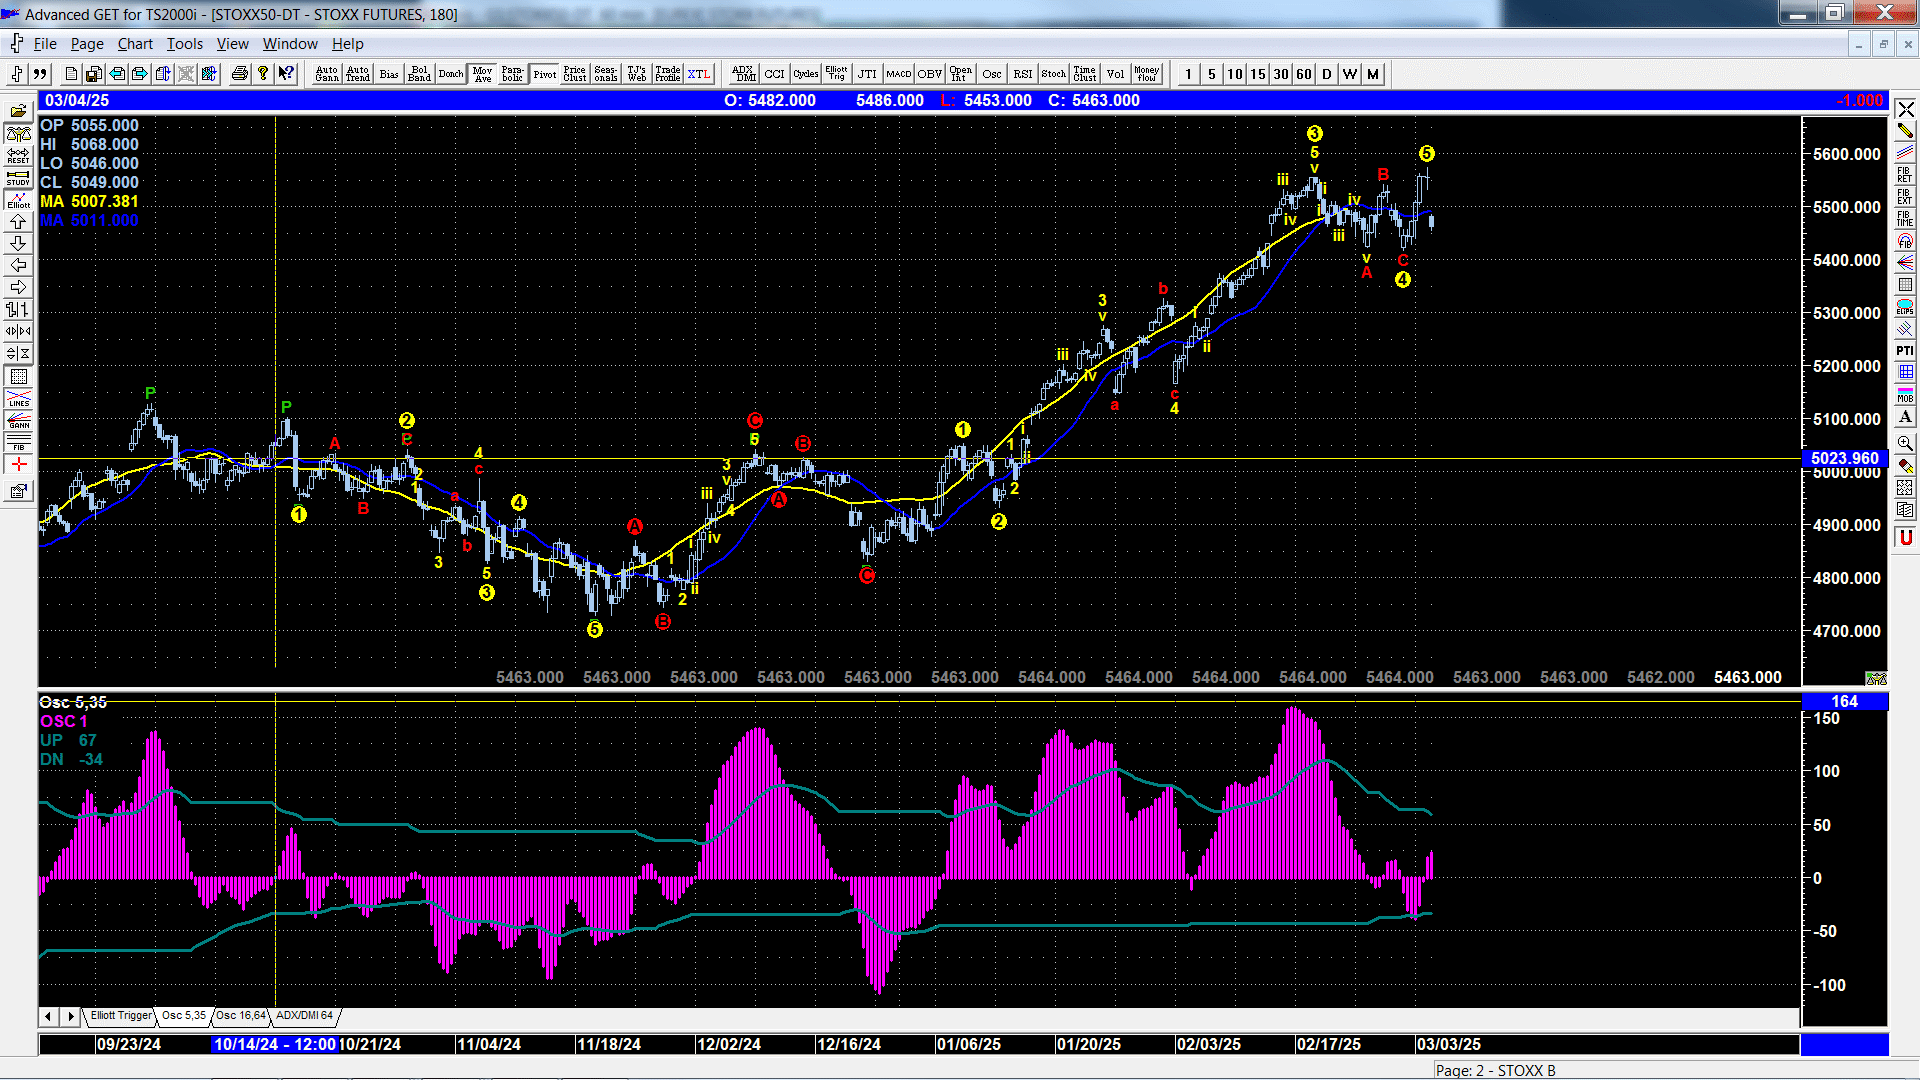
Task: Open the Page menu
Action: tap(87, 44)
